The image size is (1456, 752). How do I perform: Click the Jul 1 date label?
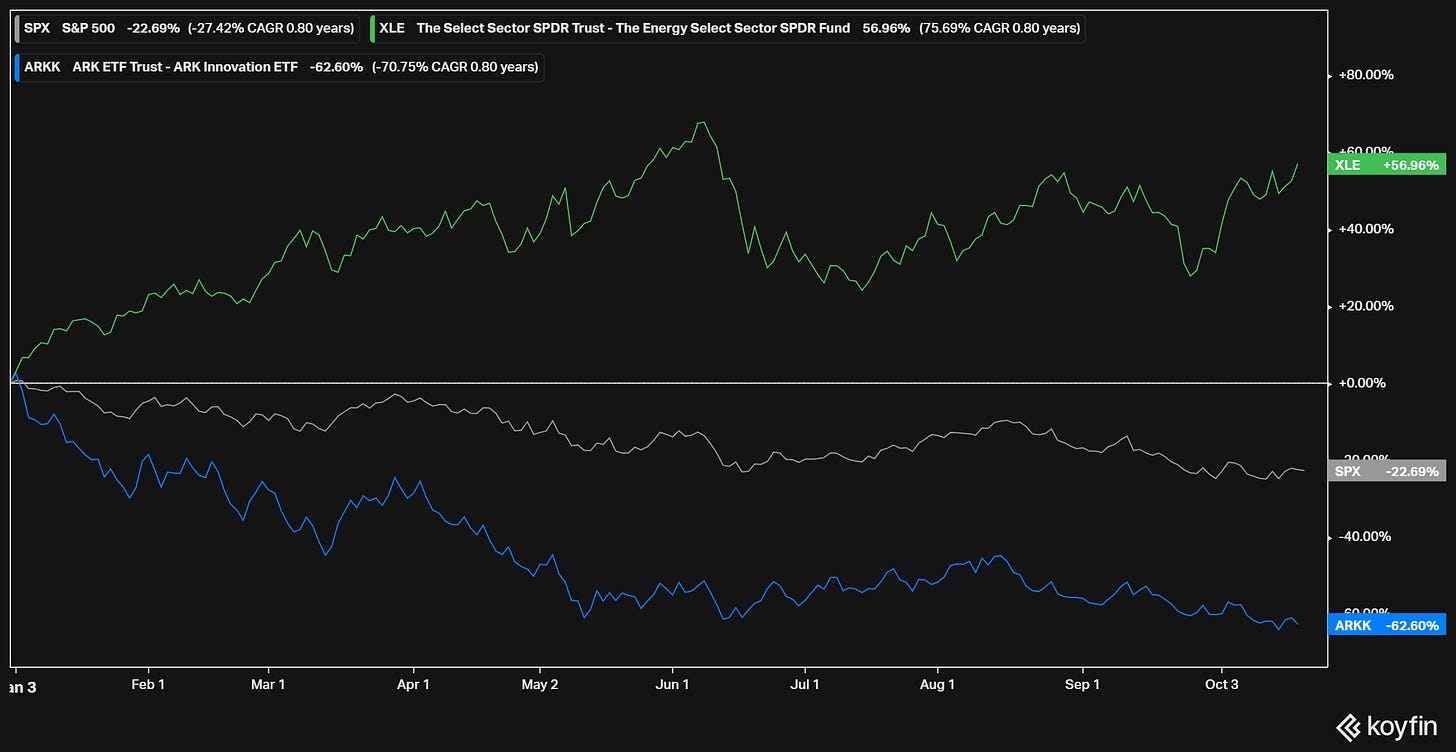click(x=804, y=685)
